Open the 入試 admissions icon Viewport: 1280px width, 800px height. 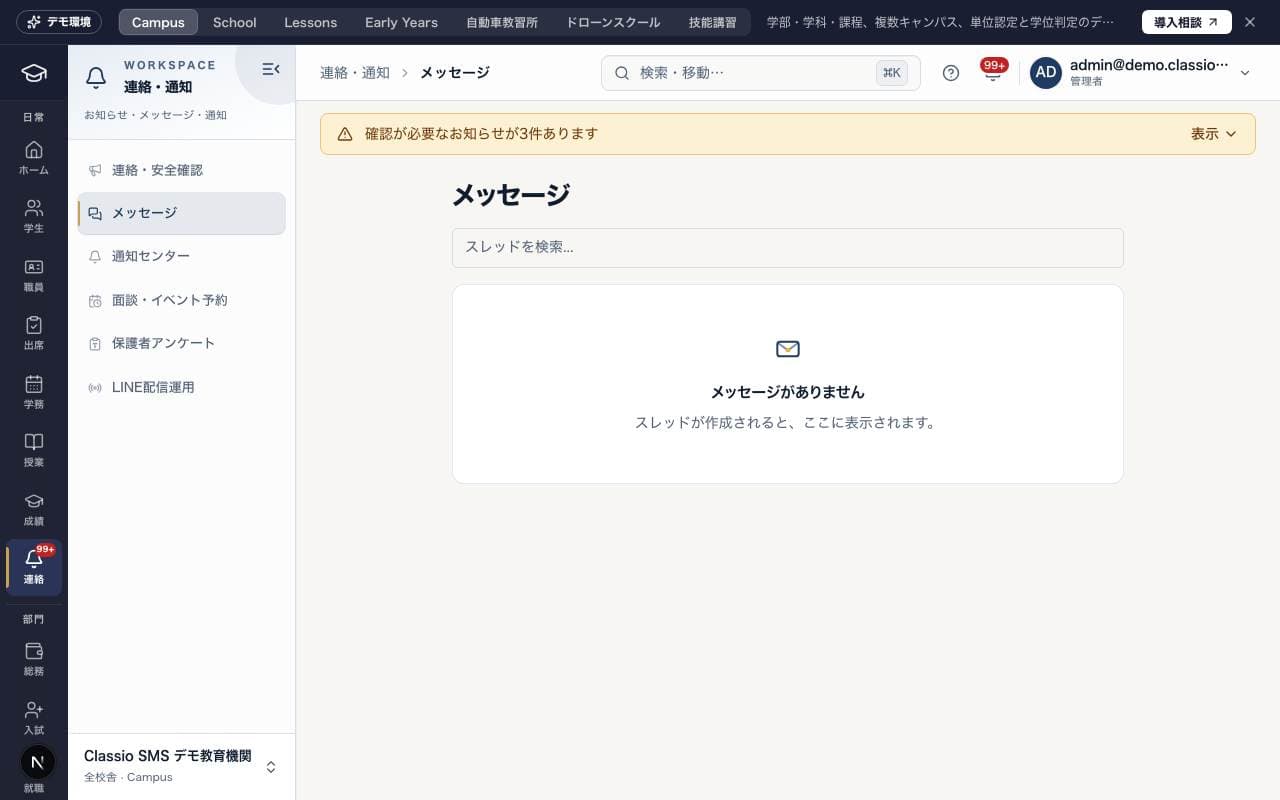coord(34,718)
